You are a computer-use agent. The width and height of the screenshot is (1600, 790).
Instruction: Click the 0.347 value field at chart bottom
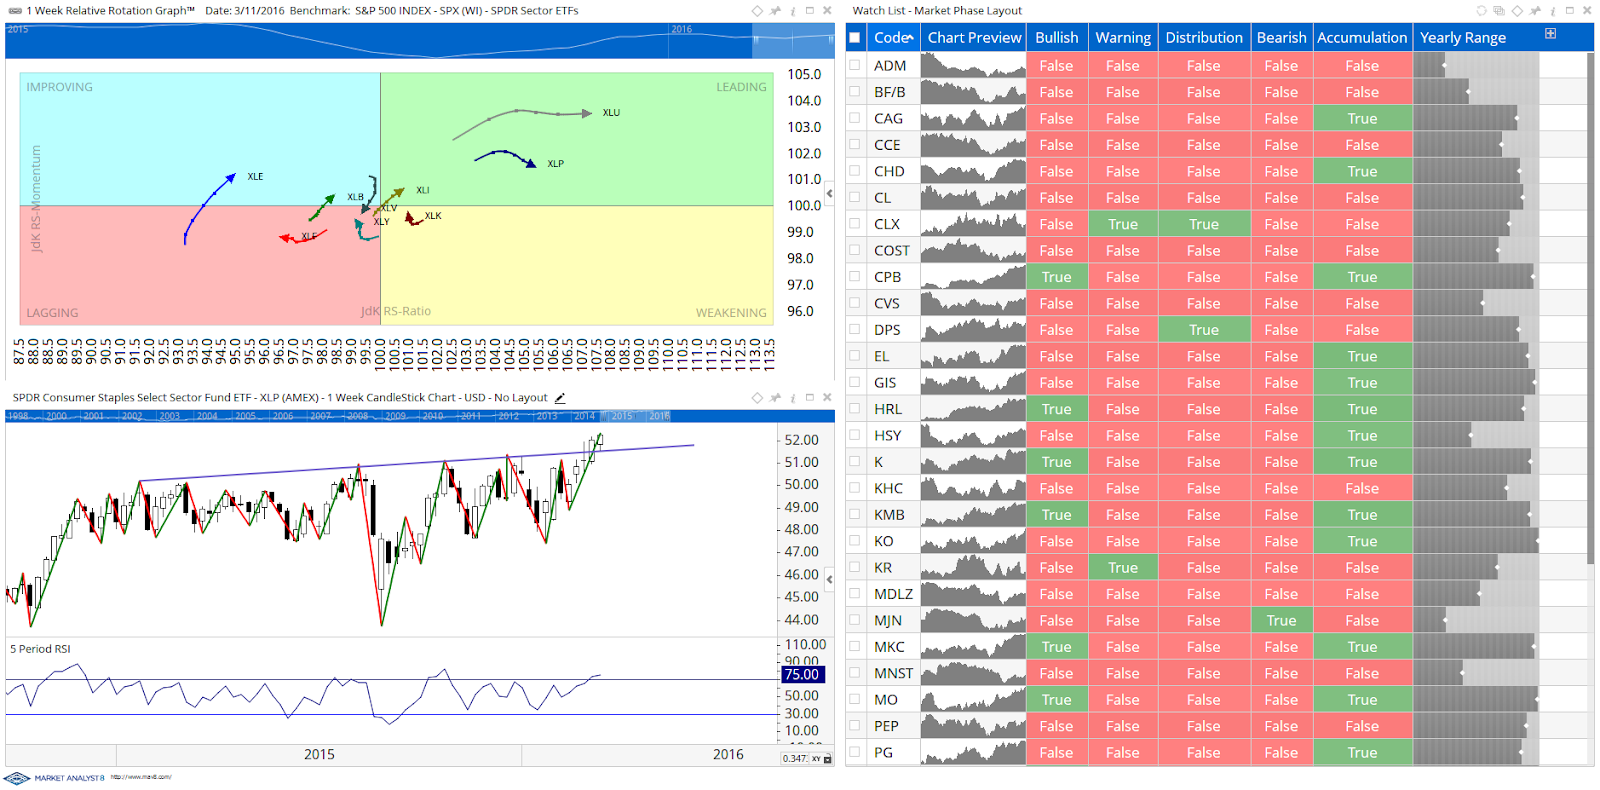pyautogui.click(x=795, y=759)
